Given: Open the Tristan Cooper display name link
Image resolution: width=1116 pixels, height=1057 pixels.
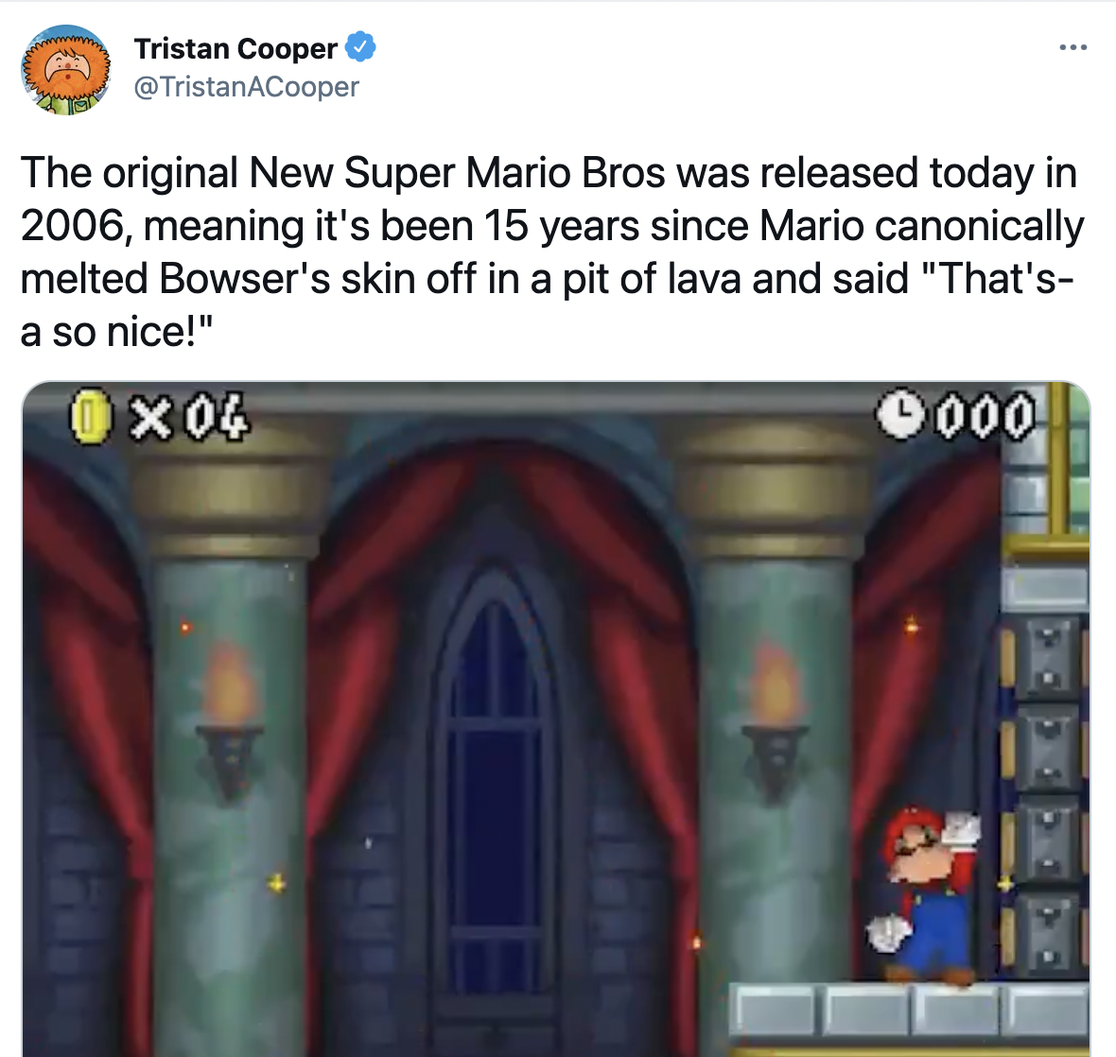Looking at the screenshot, I should [x=236, y=48].
